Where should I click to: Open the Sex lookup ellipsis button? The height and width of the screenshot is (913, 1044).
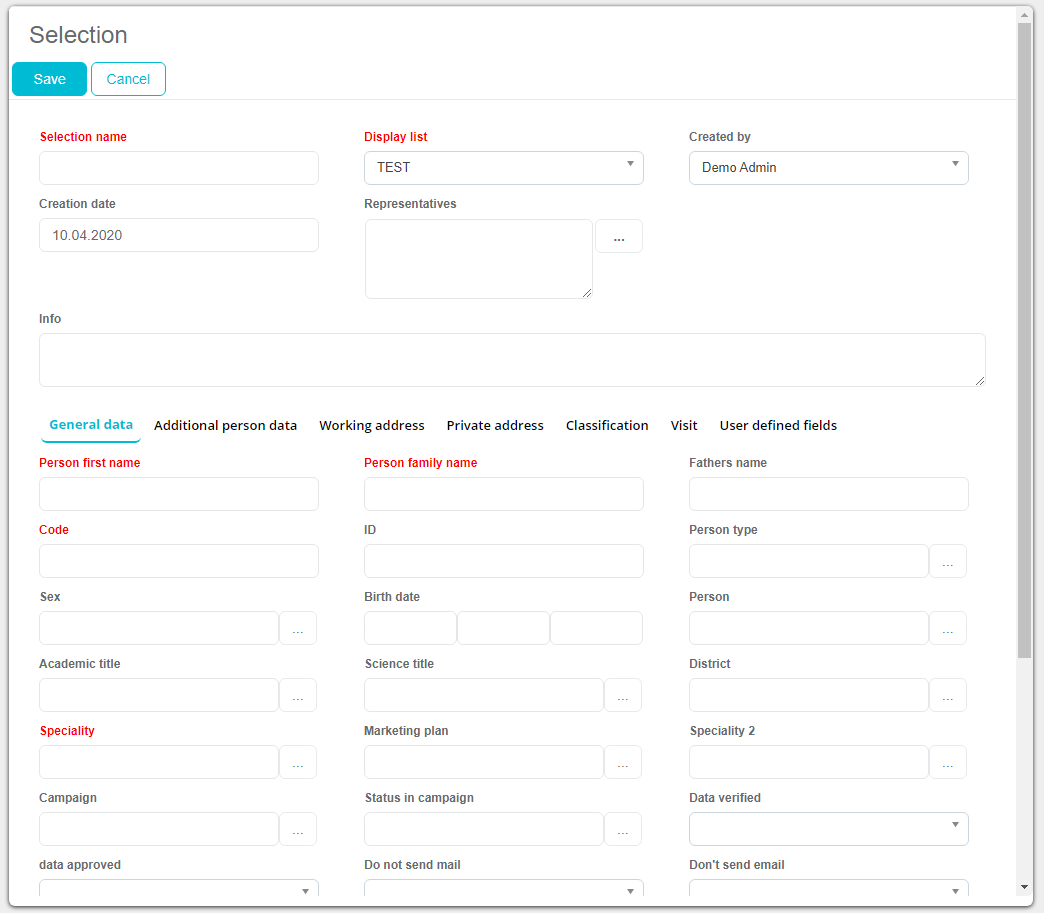click(297, 629)
